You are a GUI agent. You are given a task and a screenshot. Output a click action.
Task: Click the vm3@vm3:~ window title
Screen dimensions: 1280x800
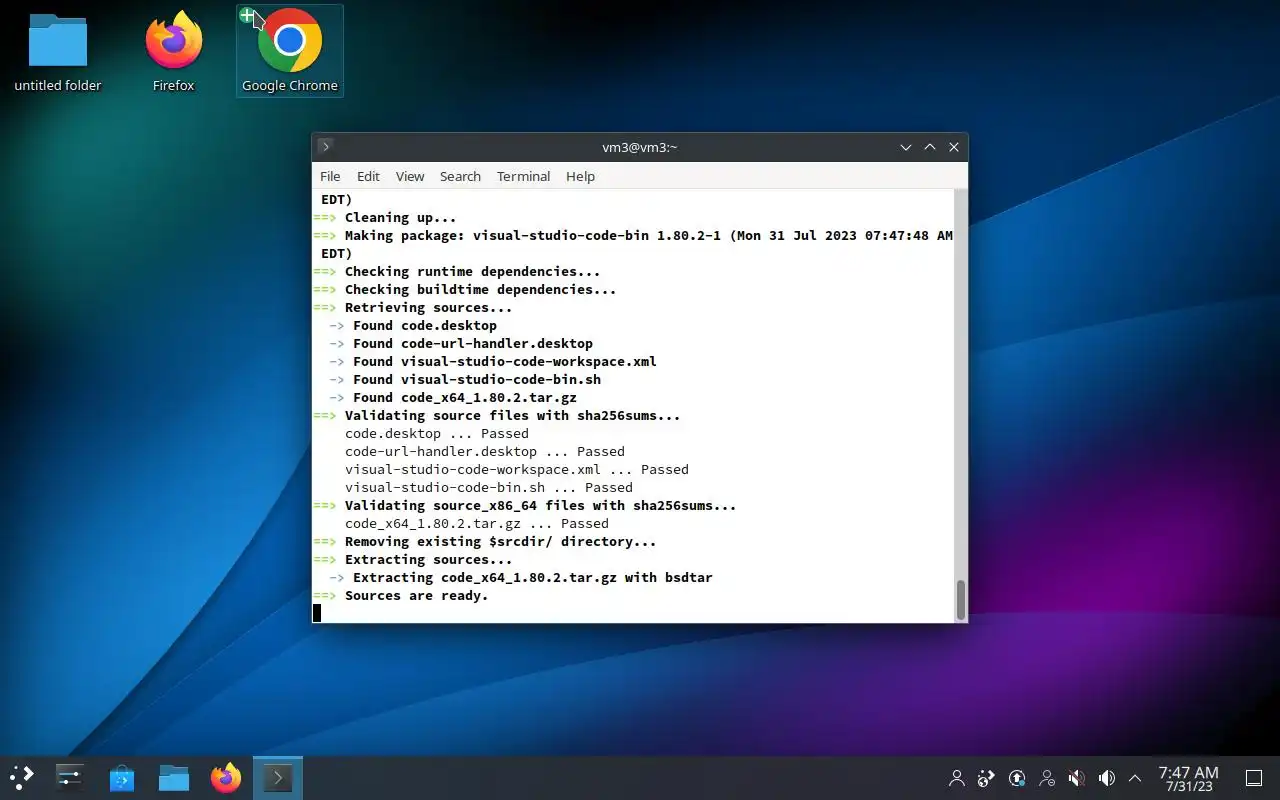tap(640, 147)
